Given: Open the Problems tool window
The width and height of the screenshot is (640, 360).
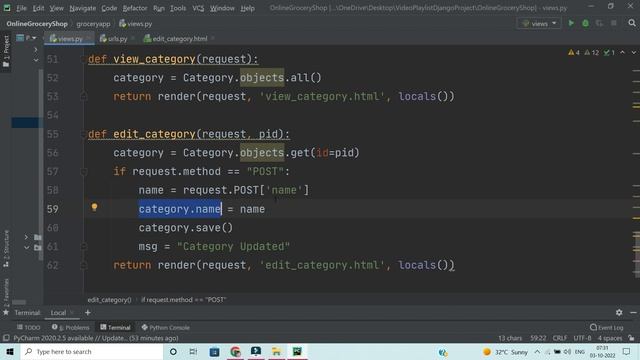Looking at the screenshot, I should click(71, 327).
